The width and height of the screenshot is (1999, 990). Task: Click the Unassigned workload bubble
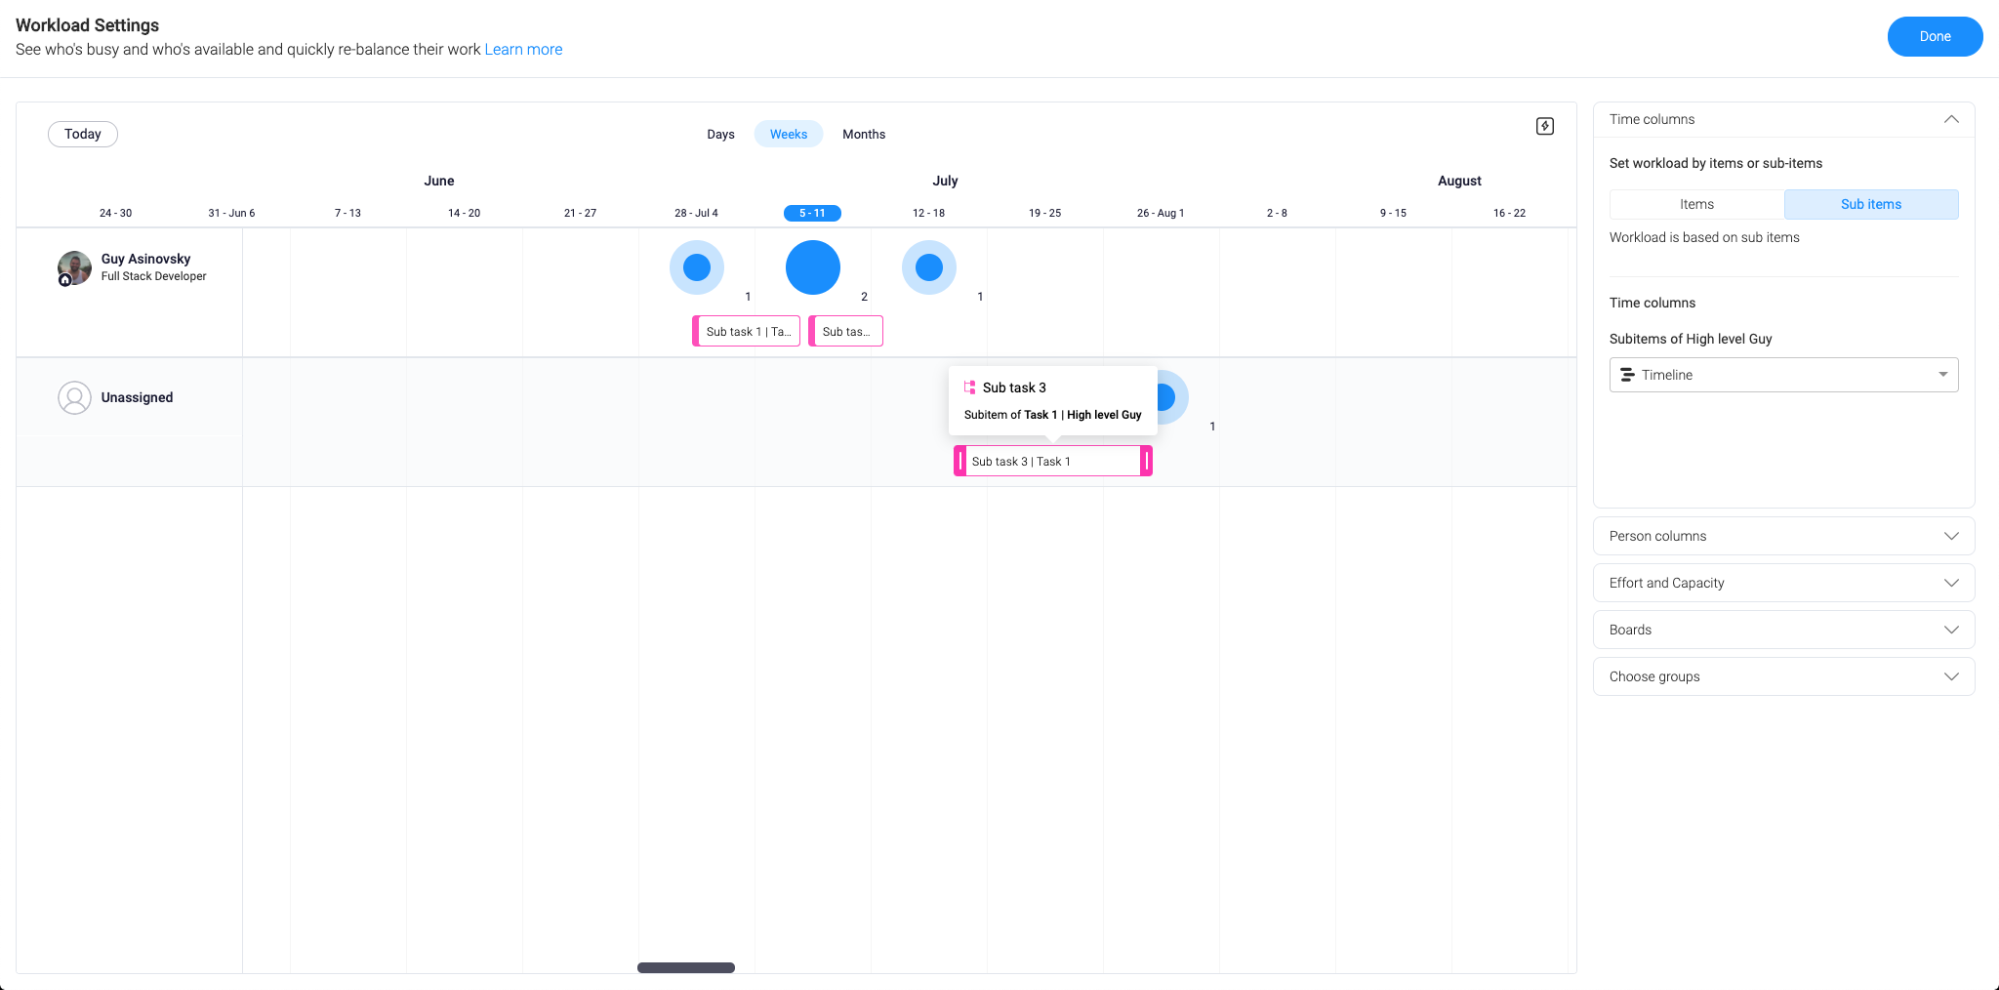point(1173,397)
